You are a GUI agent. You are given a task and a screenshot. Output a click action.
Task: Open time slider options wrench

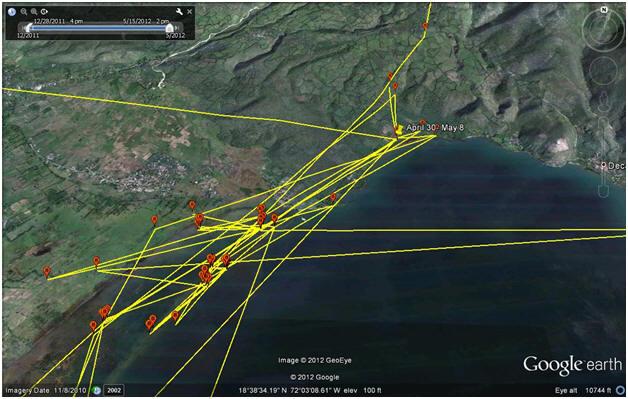click(x=179, y=12)
